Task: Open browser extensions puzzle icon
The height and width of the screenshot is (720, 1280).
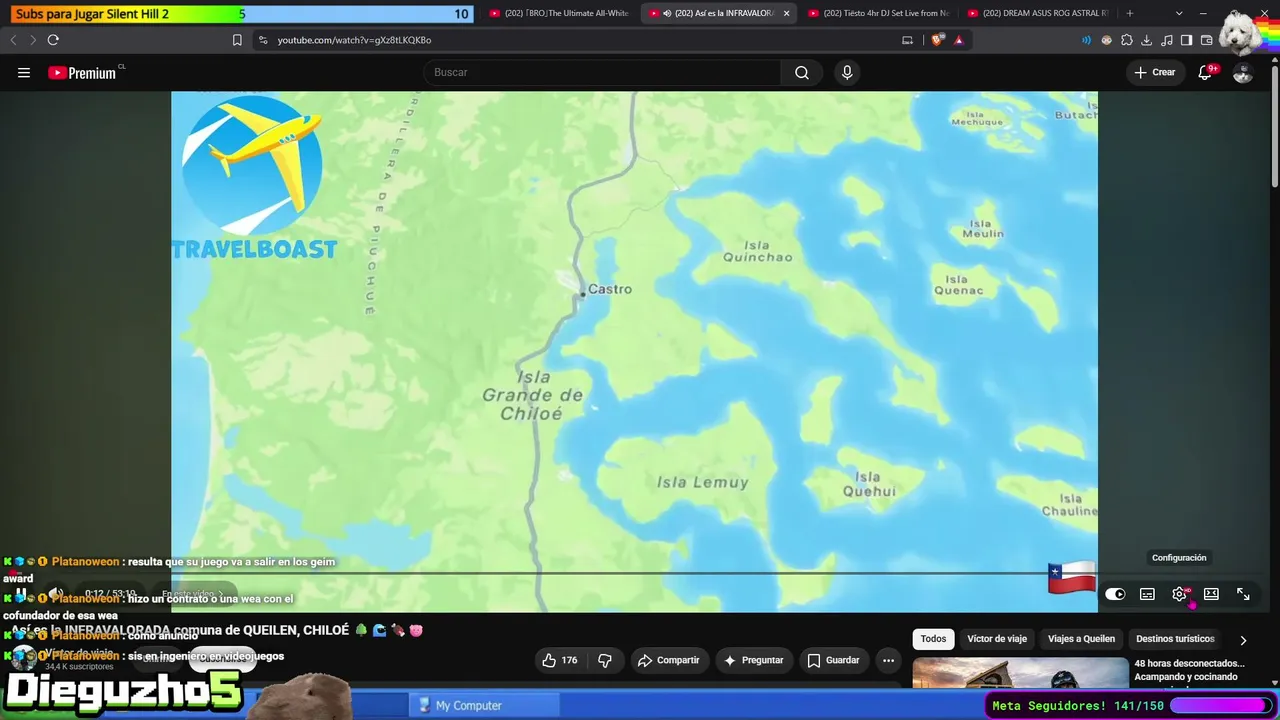Action: click(x=1127, y=40)
